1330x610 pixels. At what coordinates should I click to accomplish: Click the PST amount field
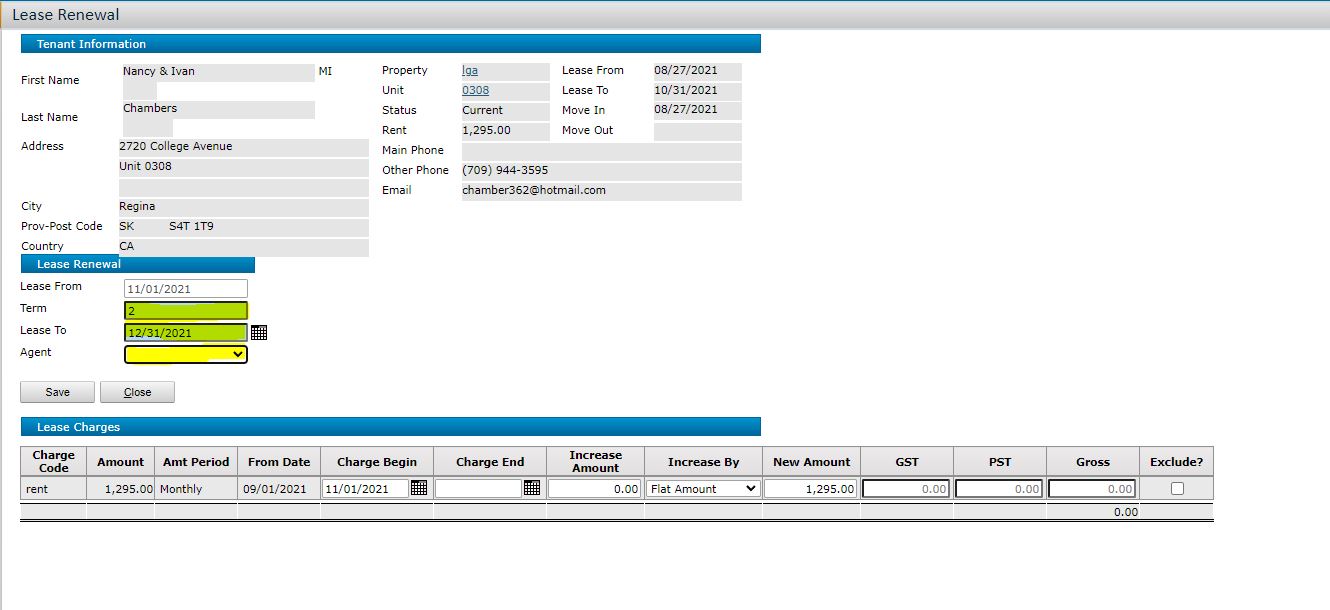tap(999, 488)
